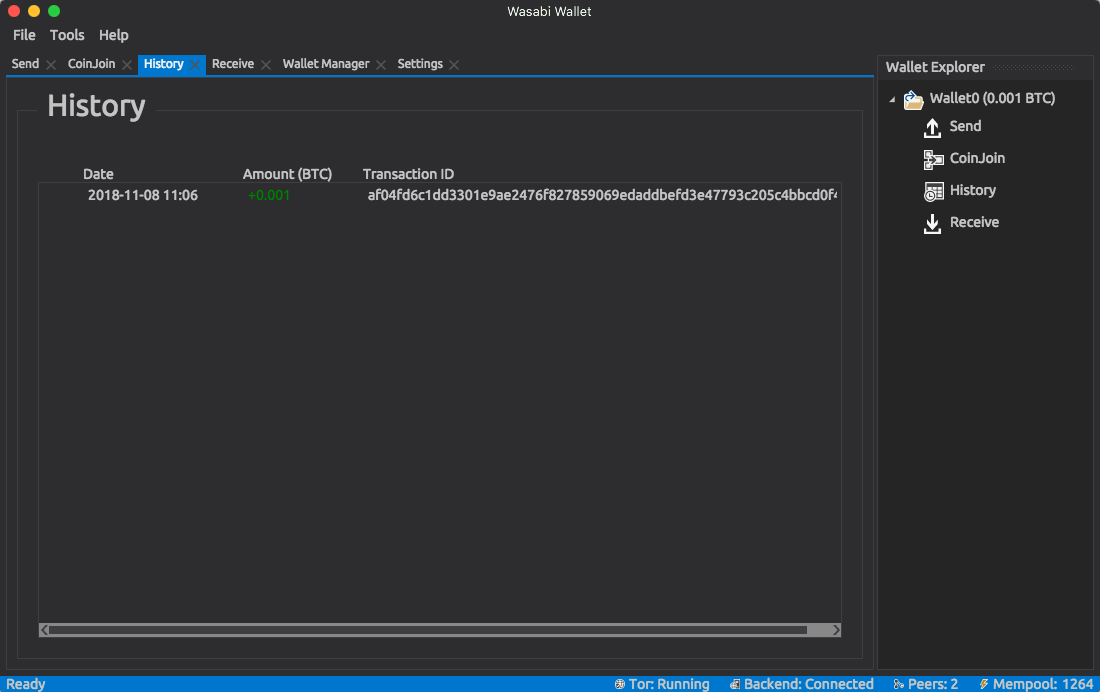This screenshot has width=1100, height=692.
Task: Click the Tor: Running status text
Action: tap(669, 684)
